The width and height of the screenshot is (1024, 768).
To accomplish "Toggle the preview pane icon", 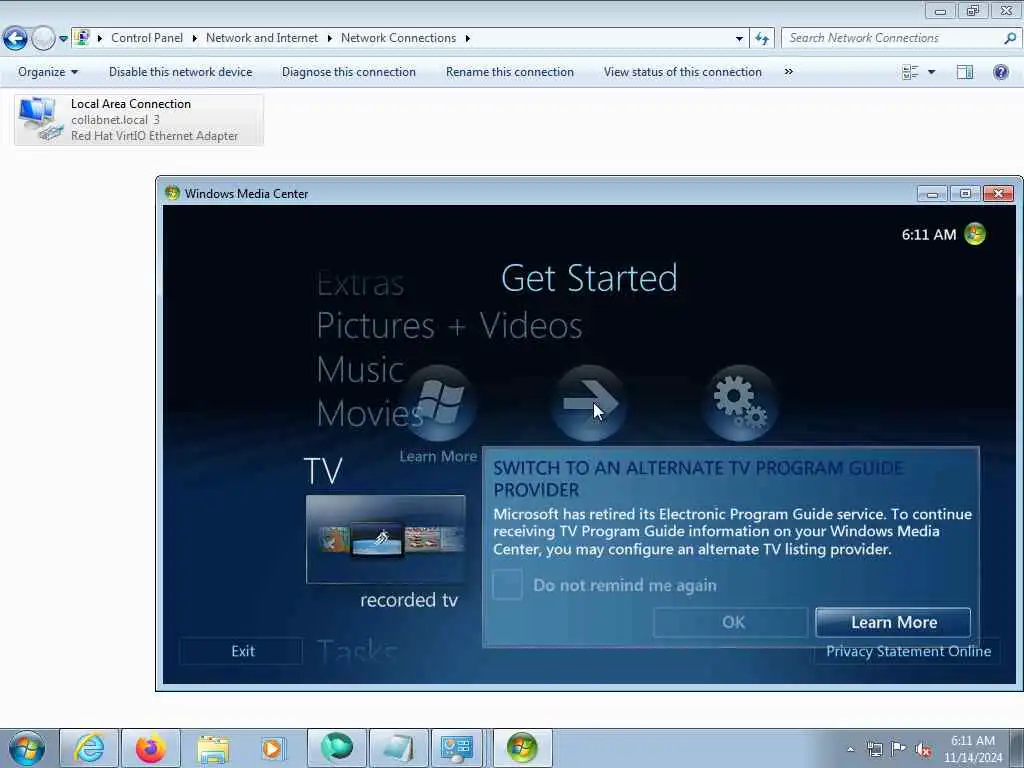I will [965, 72].
